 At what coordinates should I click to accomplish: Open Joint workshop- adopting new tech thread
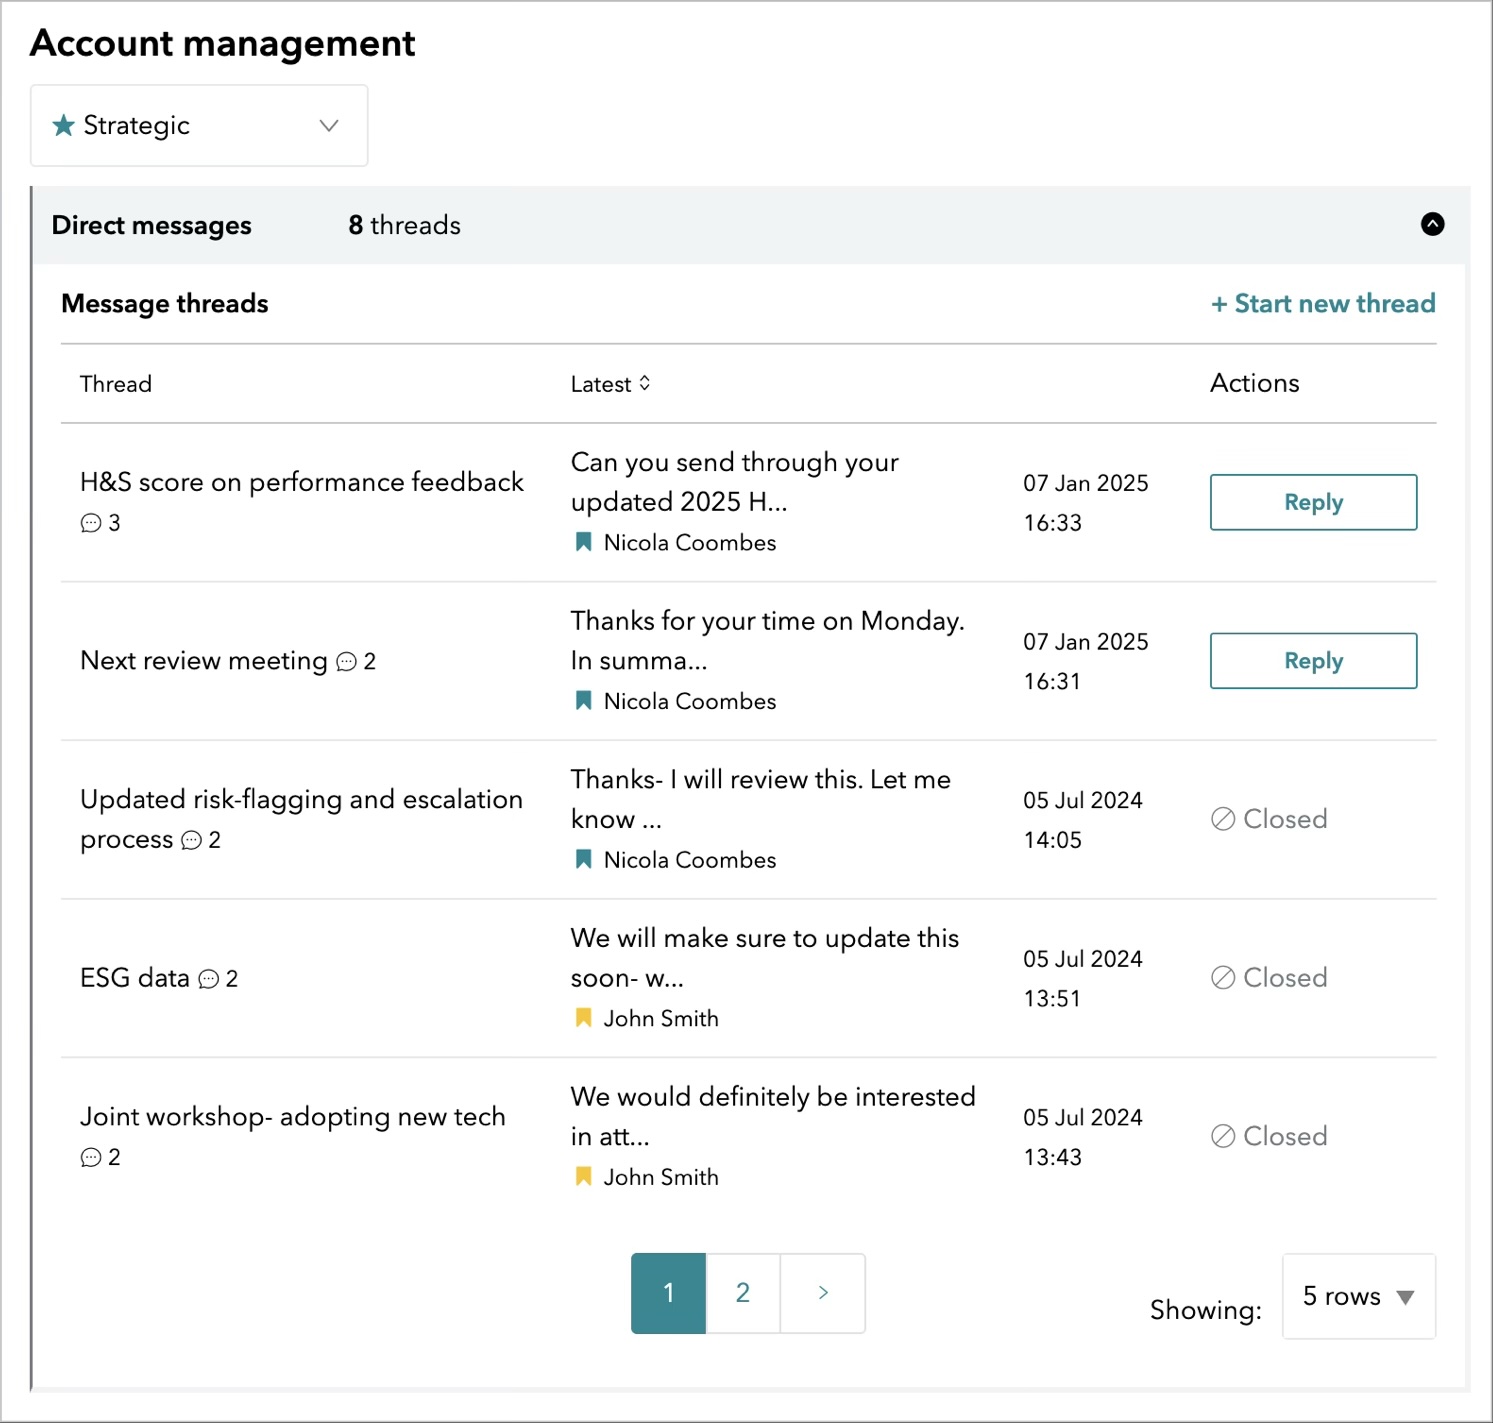293,1116
